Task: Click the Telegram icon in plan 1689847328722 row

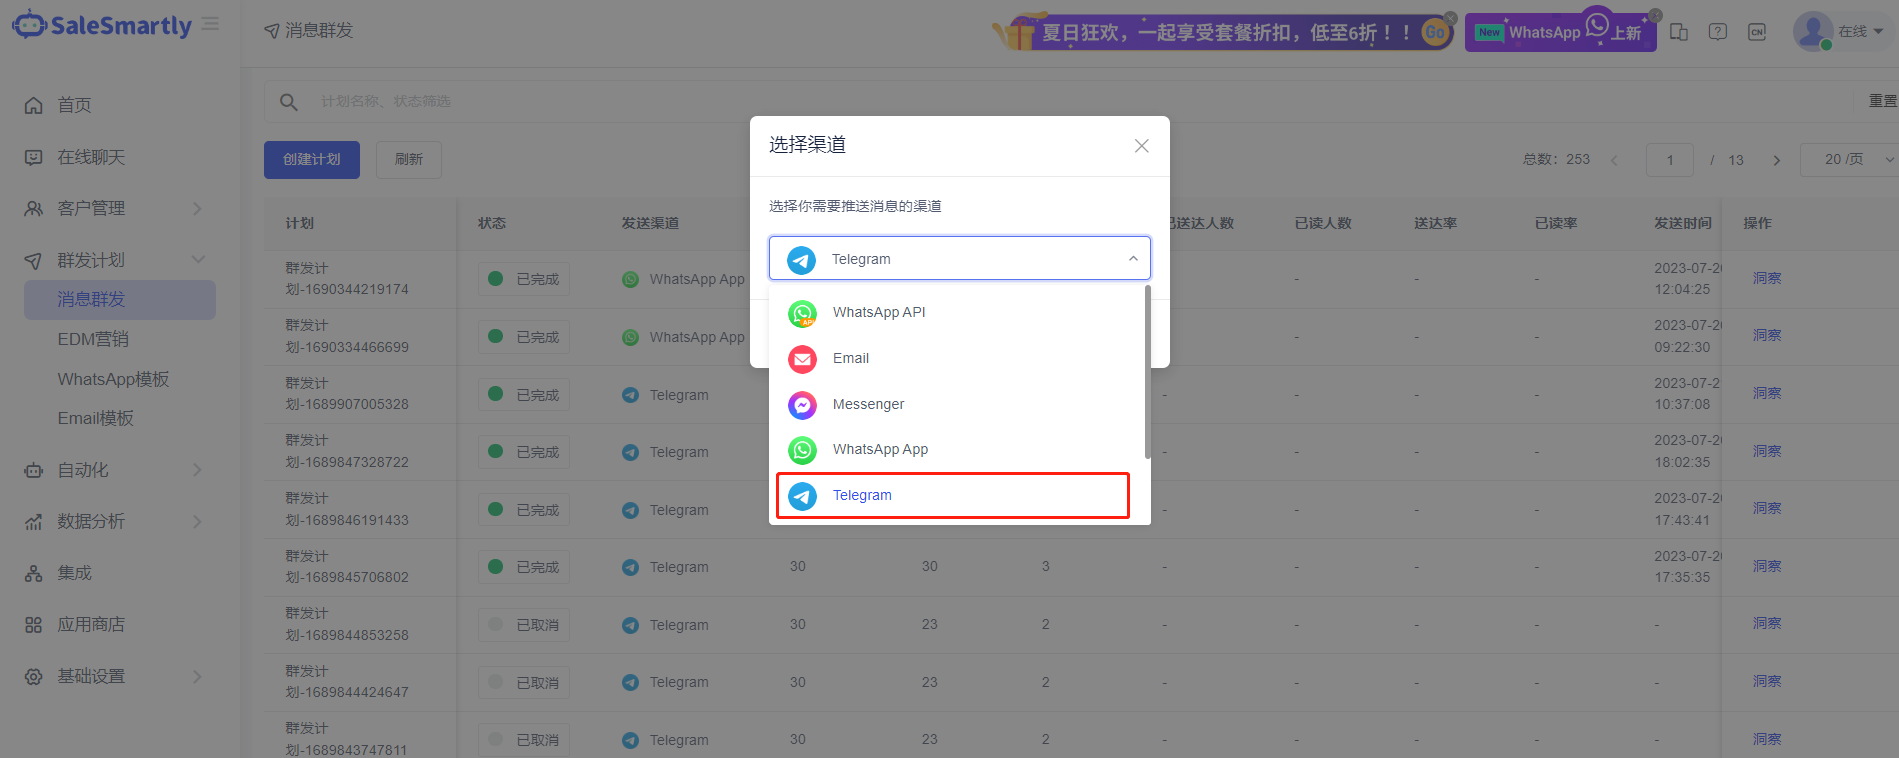Action: click(x=630, y=453)
